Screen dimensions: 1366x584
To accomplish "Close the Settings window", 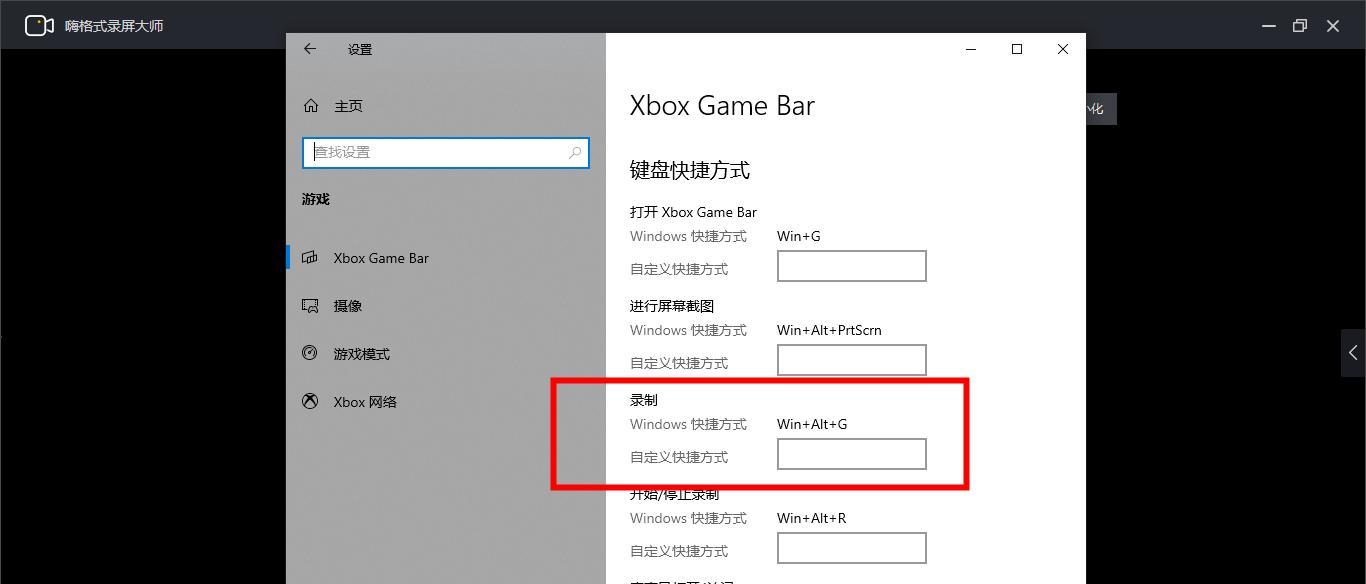I will [1063, 49].
